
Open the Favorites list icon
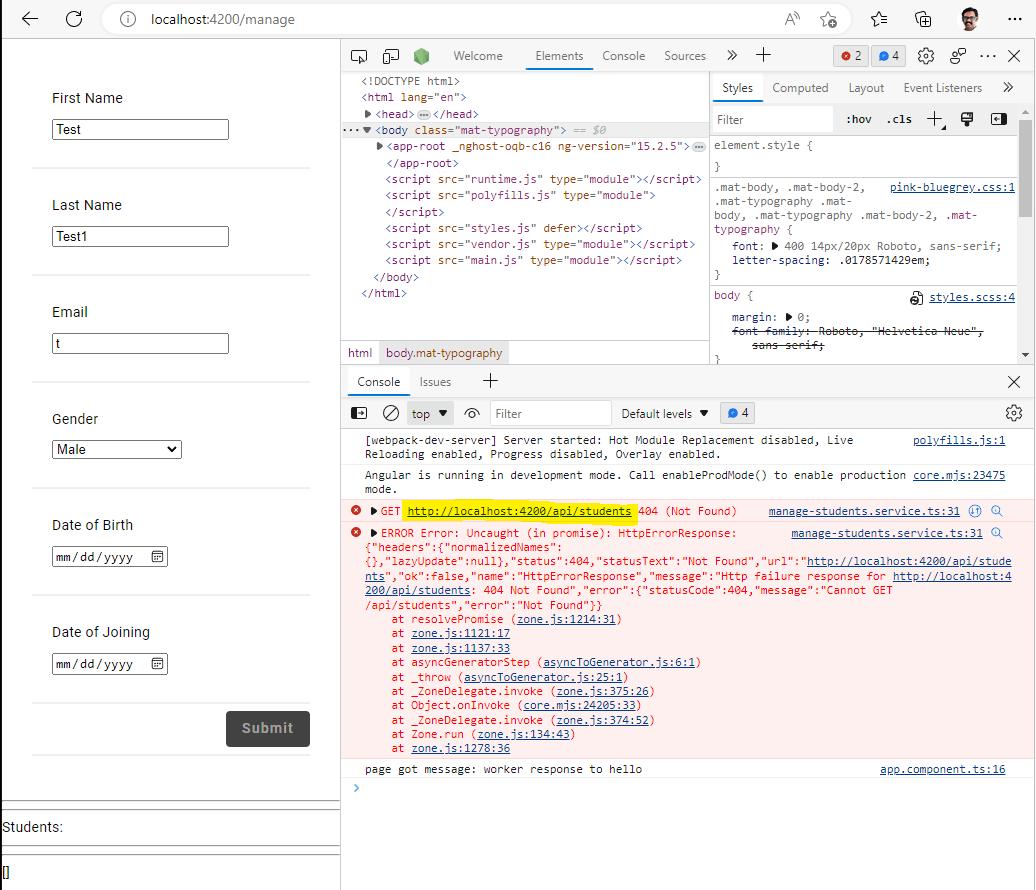[x=879, y=19]
